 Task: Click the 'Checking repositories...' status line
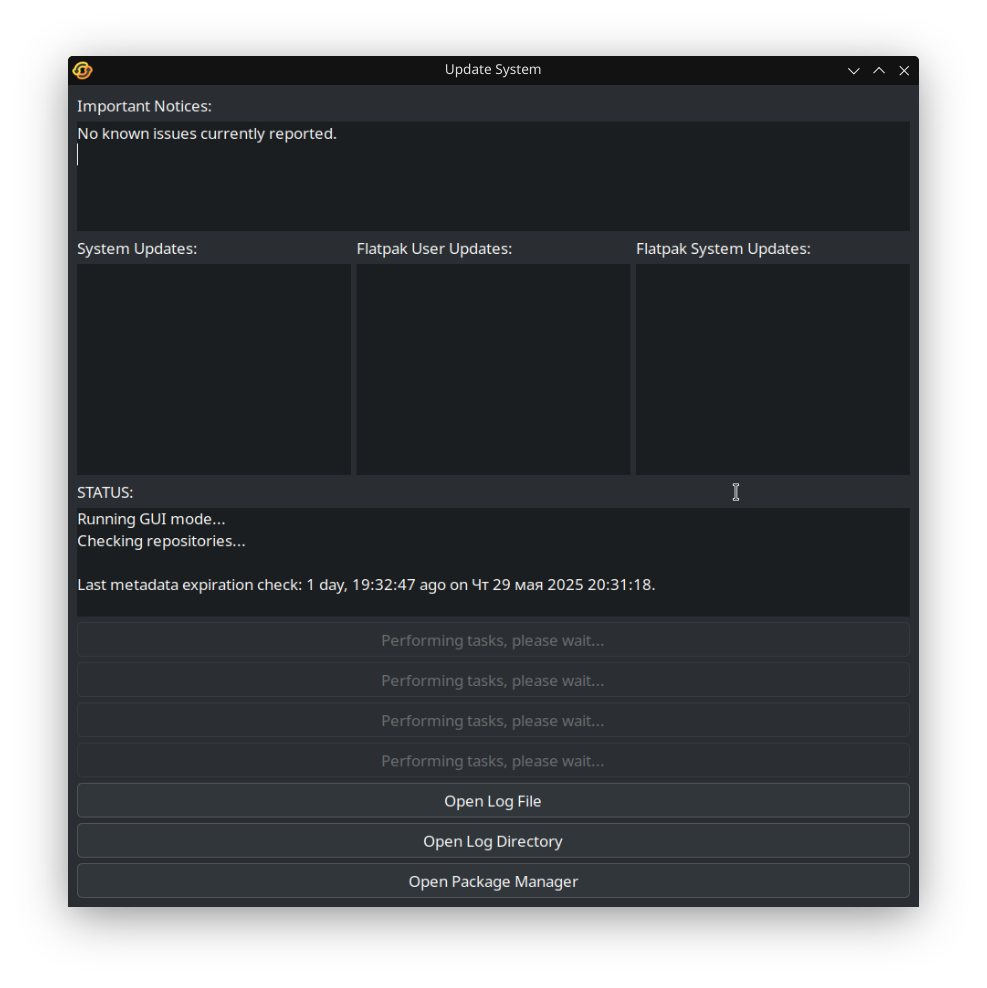coord(161,541)
